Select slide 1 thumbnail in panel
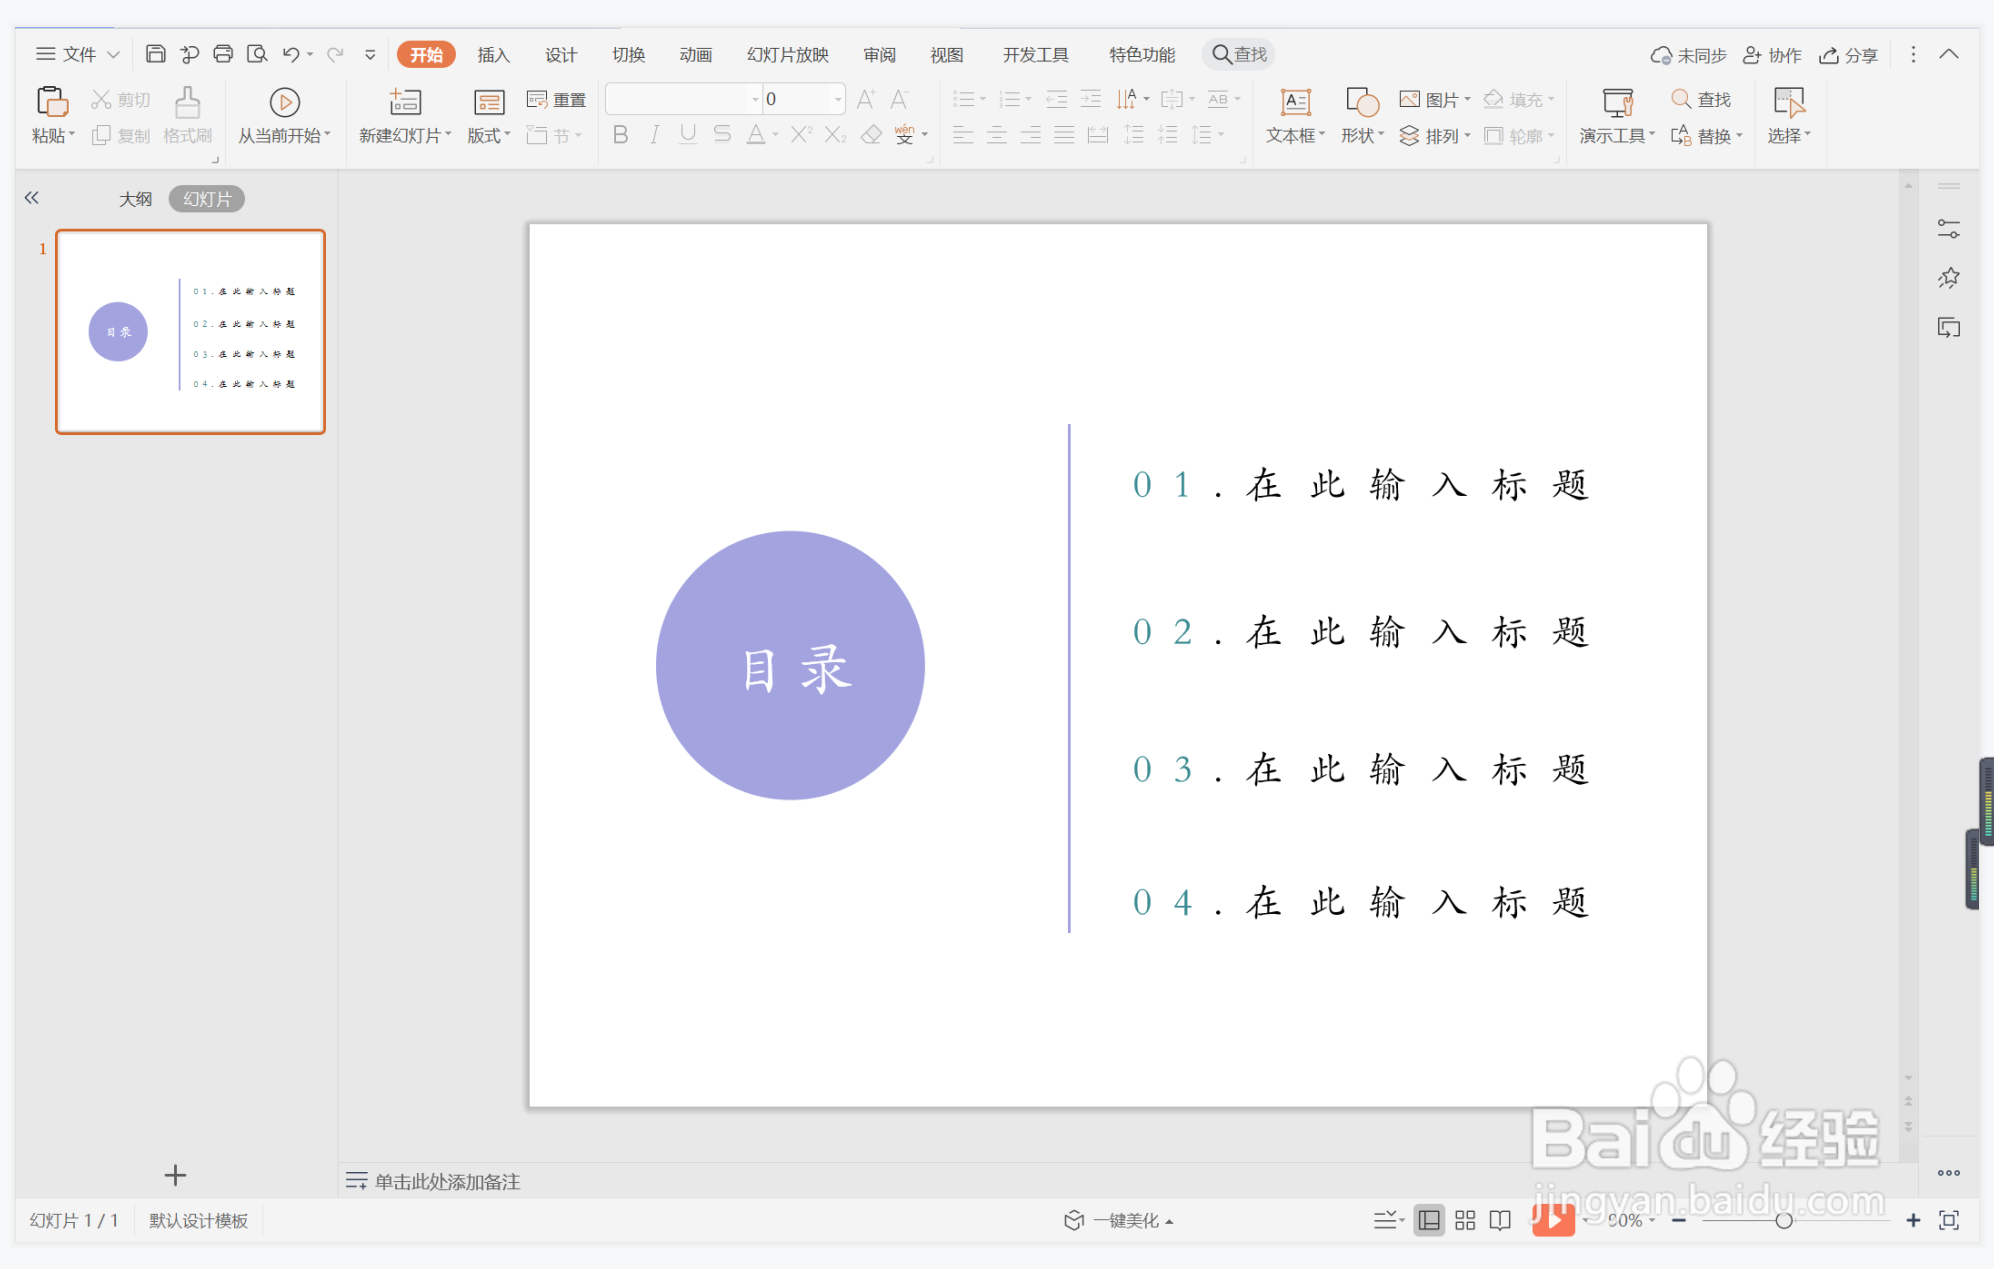Viewport: 1994px width, 1269px height. pos(189,331)
